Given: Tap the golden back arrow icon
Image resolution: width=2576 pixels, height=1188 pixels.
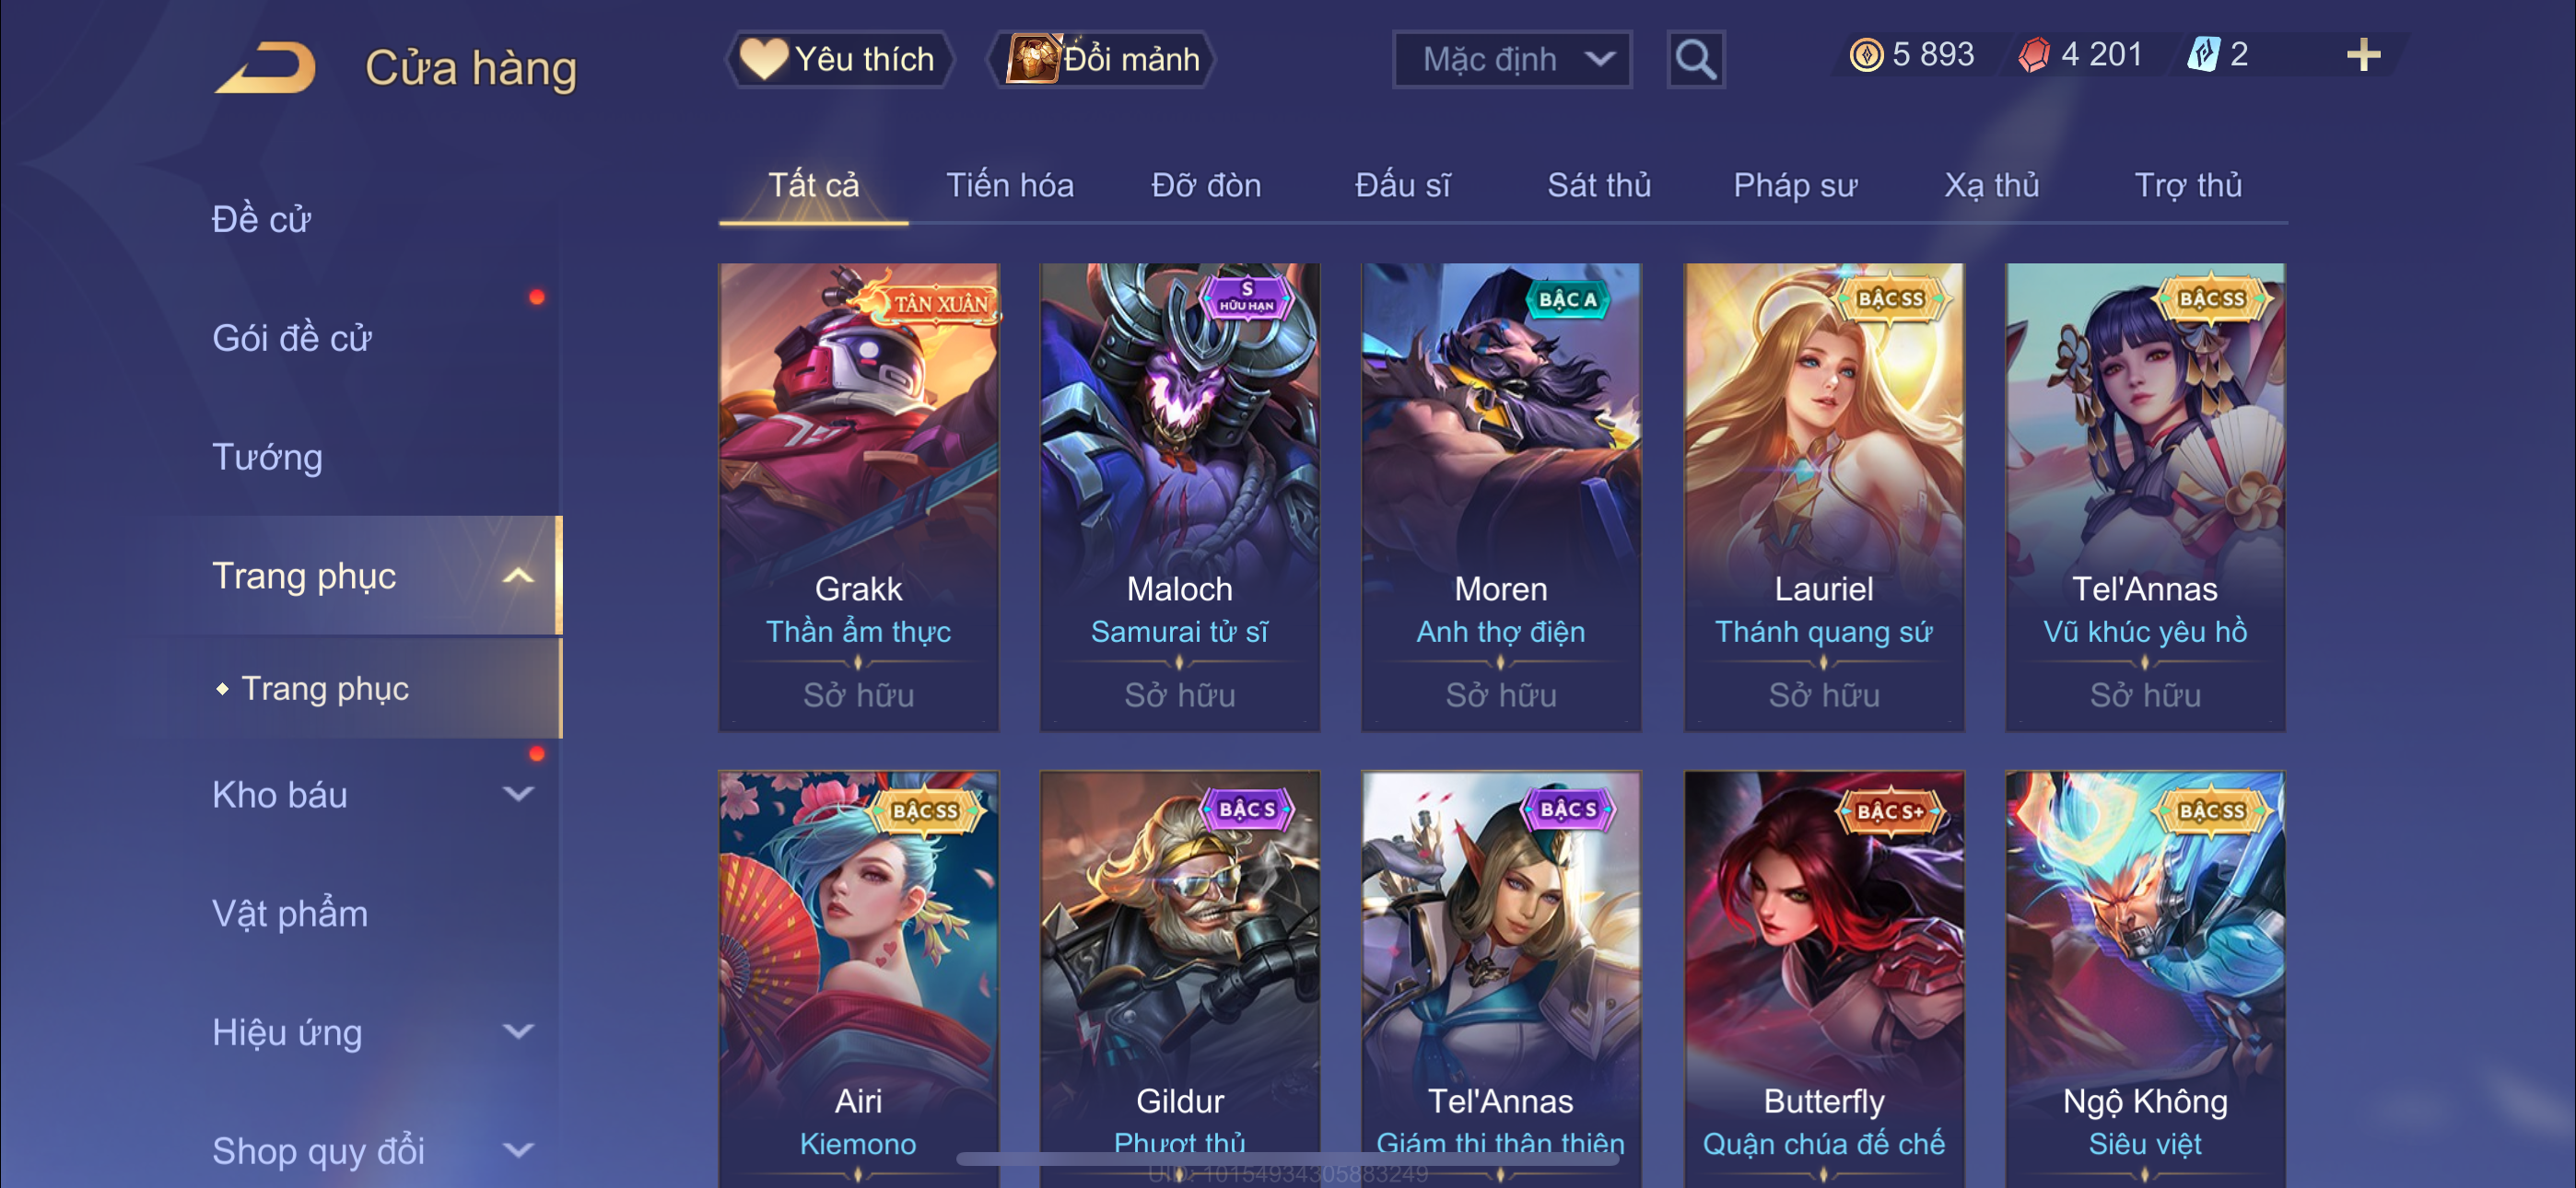Looking at the screenshot, I should tap(266, 68).
